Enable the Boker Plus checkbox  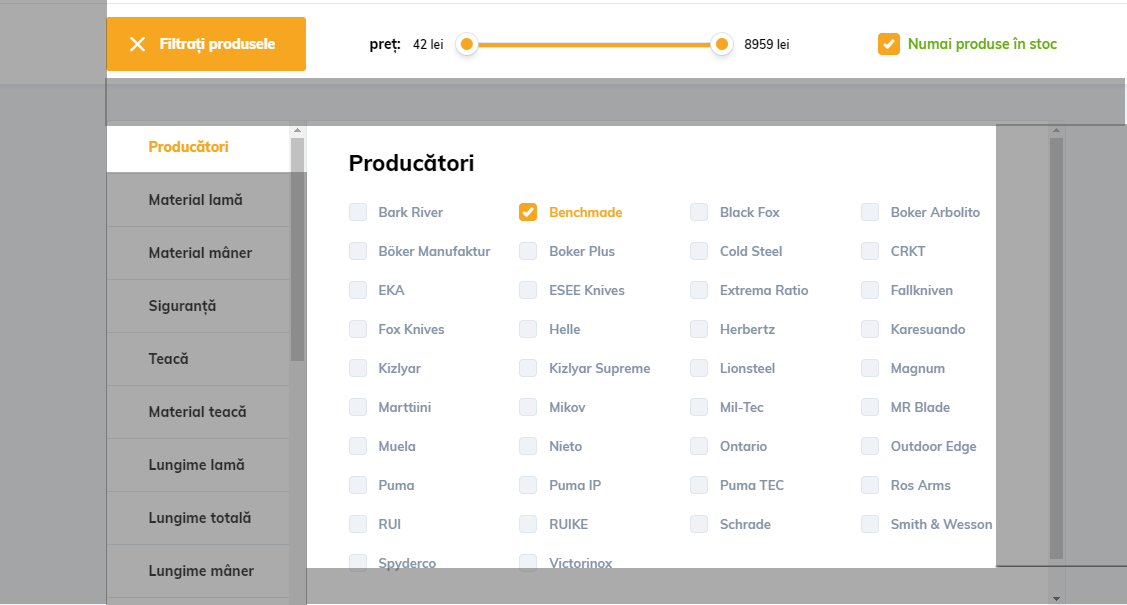click(528, 251)
